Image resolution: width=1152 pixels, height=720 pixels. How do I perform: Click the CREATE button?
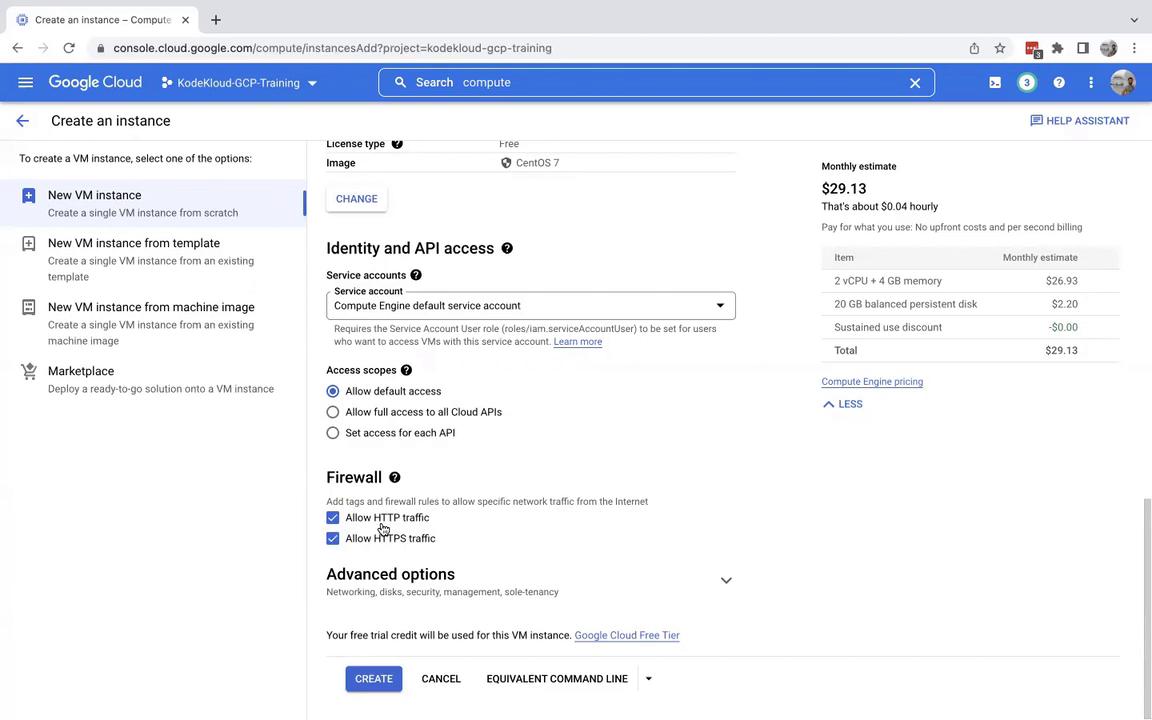(x=373, y=679)
